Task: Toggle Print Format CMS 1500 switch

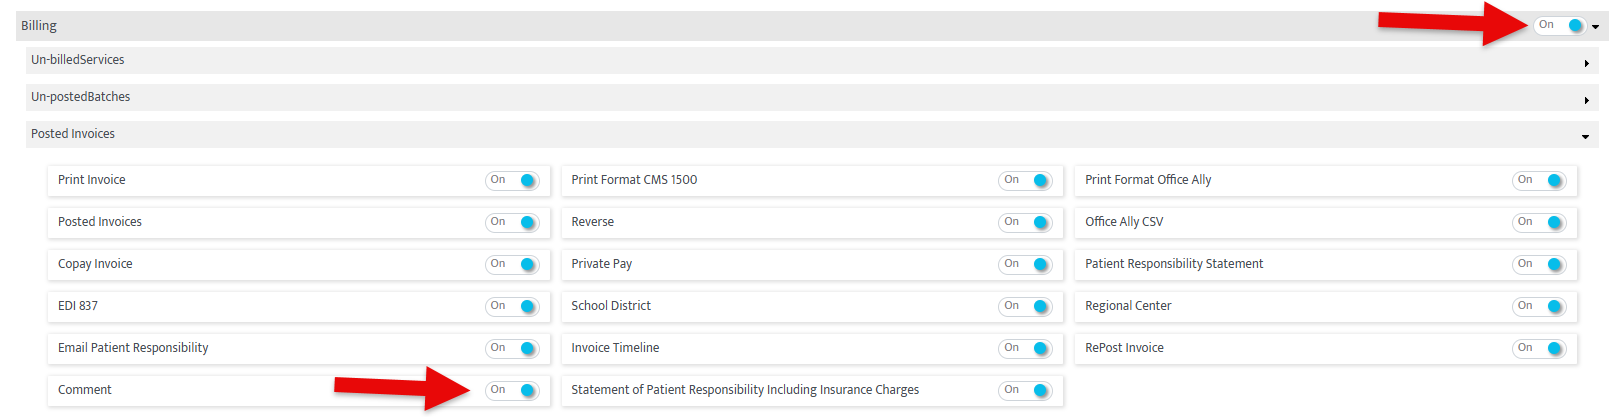Action: point(1026,181)
